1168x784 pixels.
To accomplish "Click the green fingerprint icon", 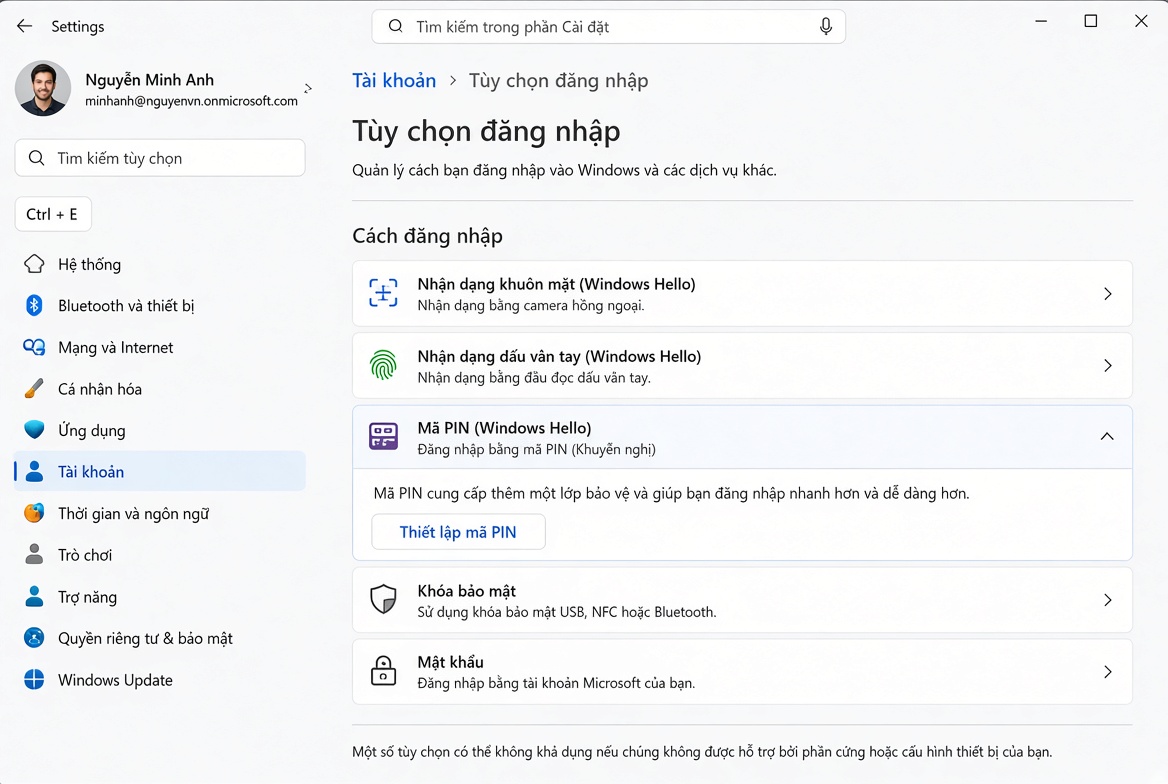I will click(x=384, y=365).
